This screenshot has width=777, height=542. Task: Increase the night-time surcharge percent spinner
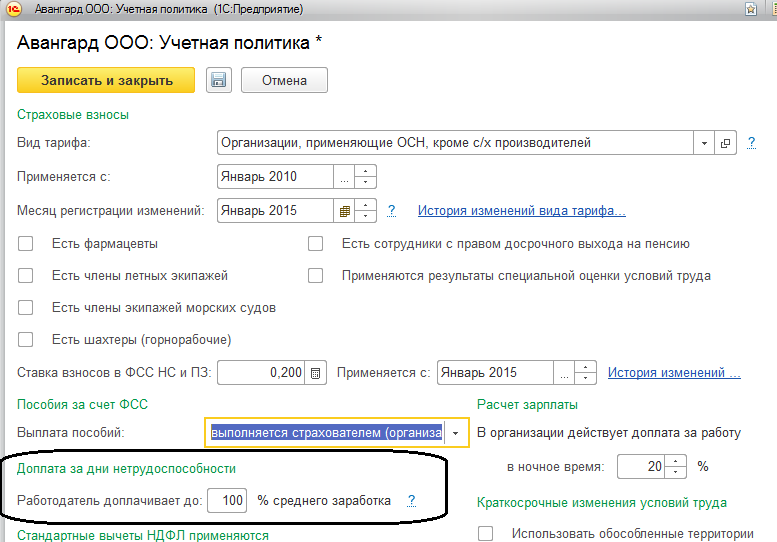point(677,461)
